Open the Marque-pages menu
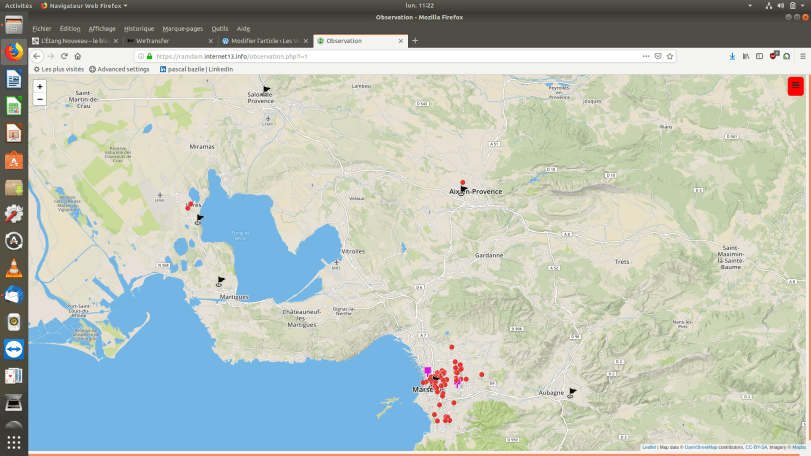 (x=183, y=29)
